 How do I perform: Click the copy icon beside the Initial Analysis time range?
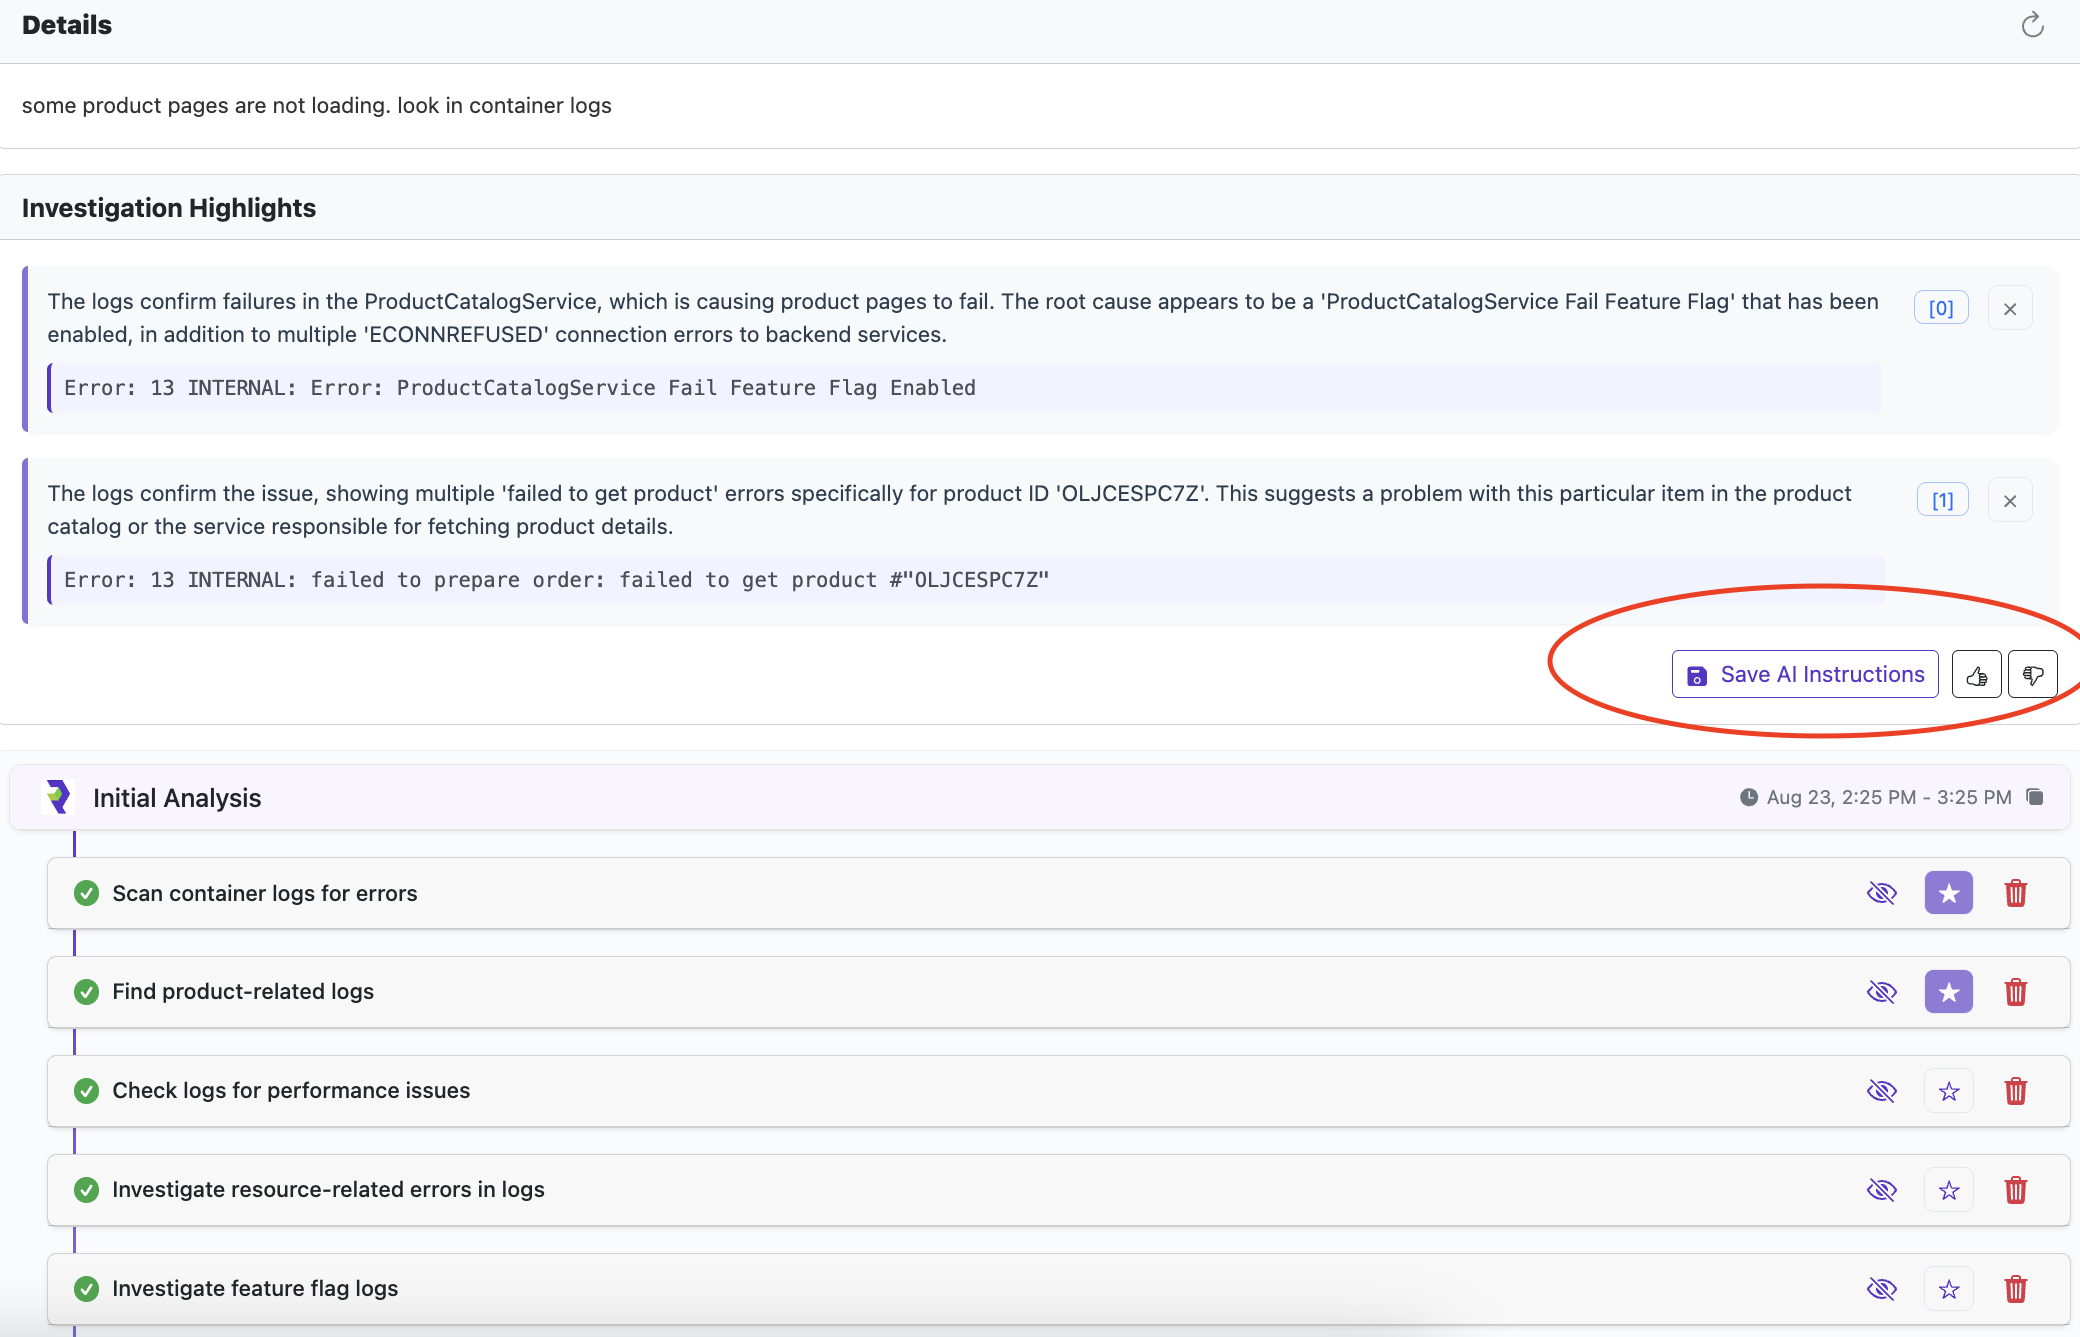[2035, 797]
